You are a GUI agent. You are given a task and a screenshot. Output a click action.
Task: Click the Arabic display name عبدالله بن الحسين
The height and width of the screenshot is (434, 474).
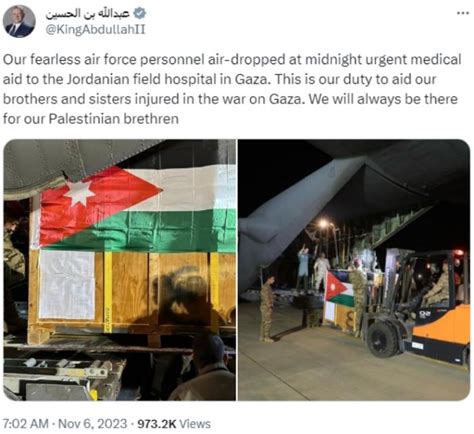click(x=87, y=13)
